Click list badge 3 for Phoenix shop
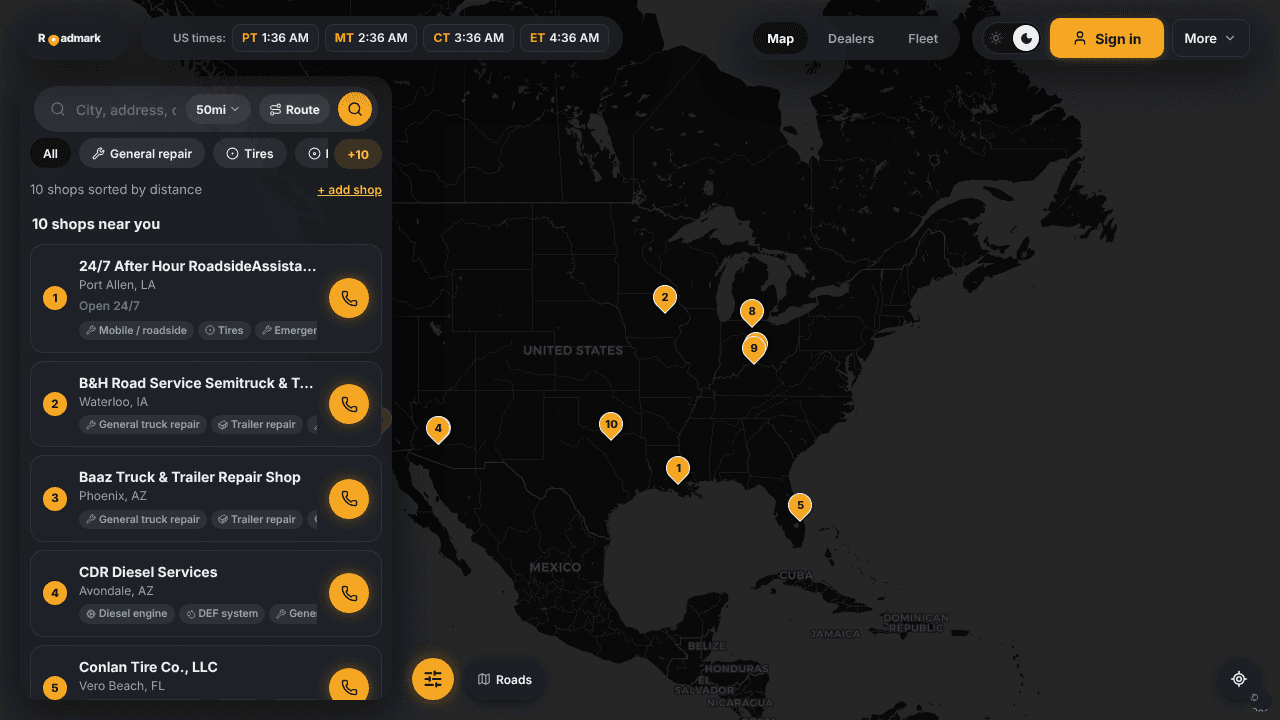 point(55,498)
